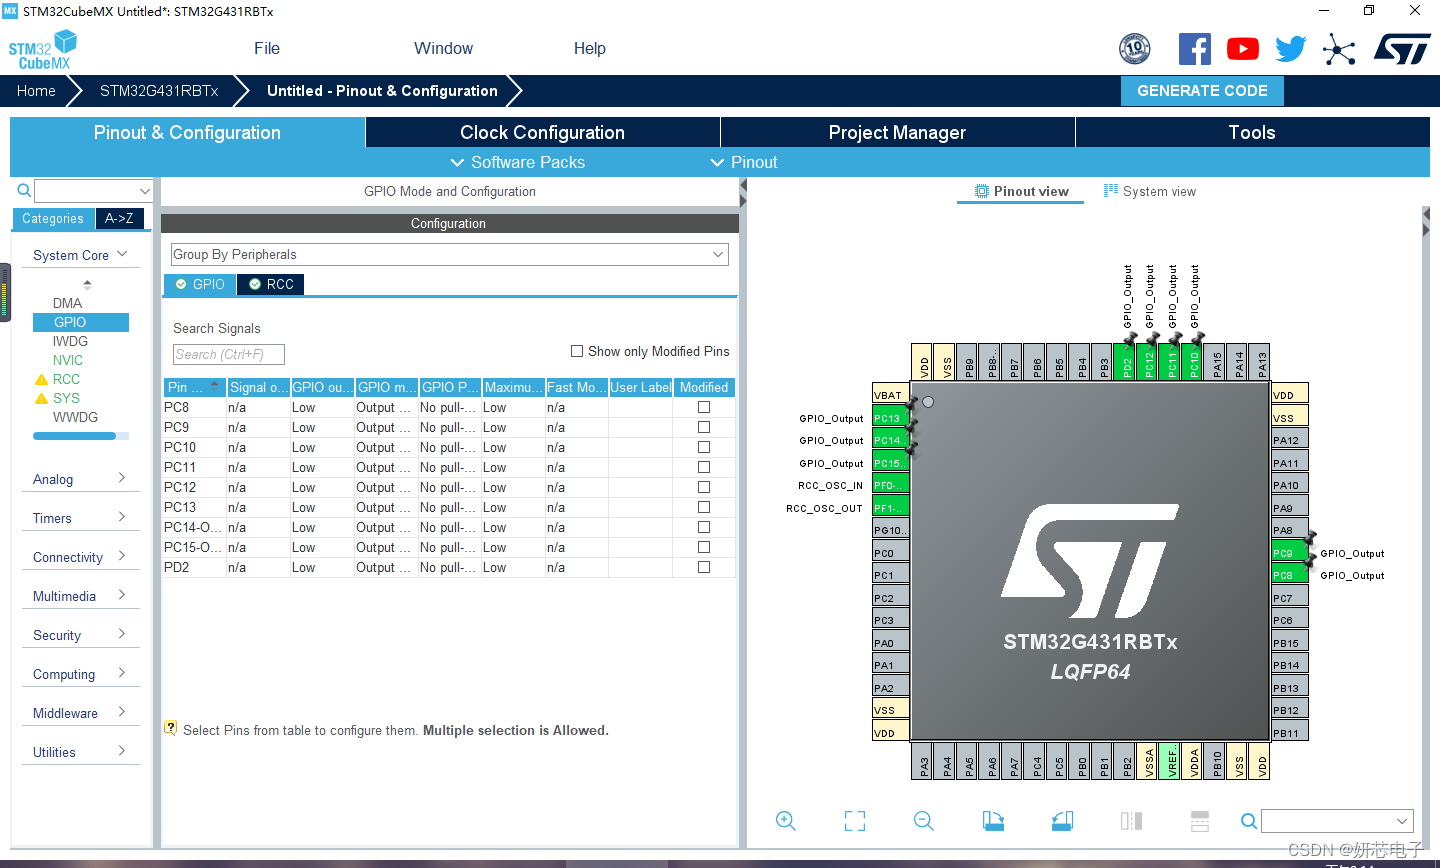Show A->Z peripheral list
The image size is (1440, 868).
click(119, 218)
